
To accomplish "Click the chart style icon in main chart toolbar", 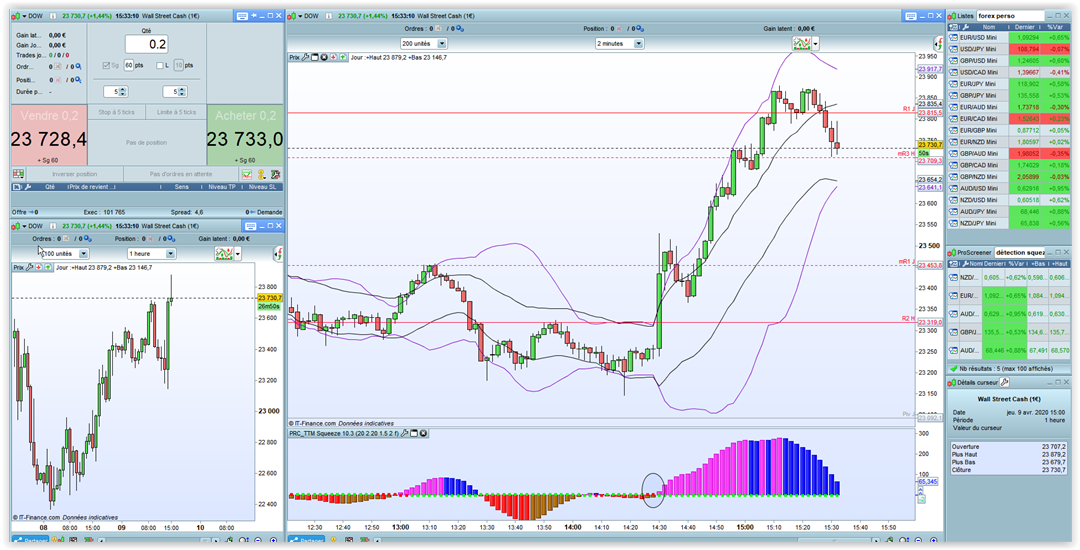I will pyautogui.click(x=801, y=43).
